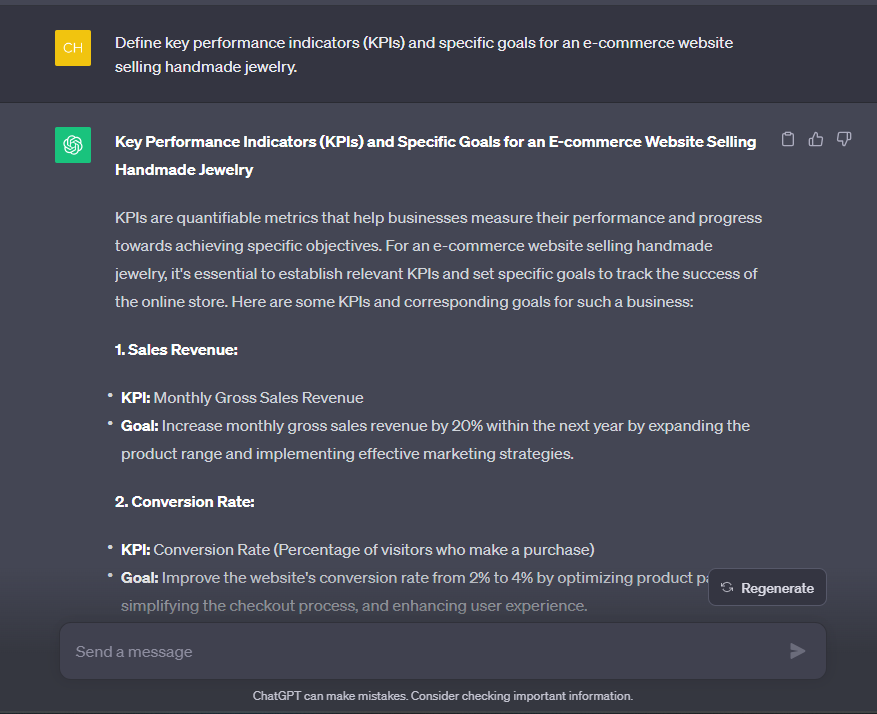Click the yellow CH user avatar
Screen dimensions: 877x714
73,48
